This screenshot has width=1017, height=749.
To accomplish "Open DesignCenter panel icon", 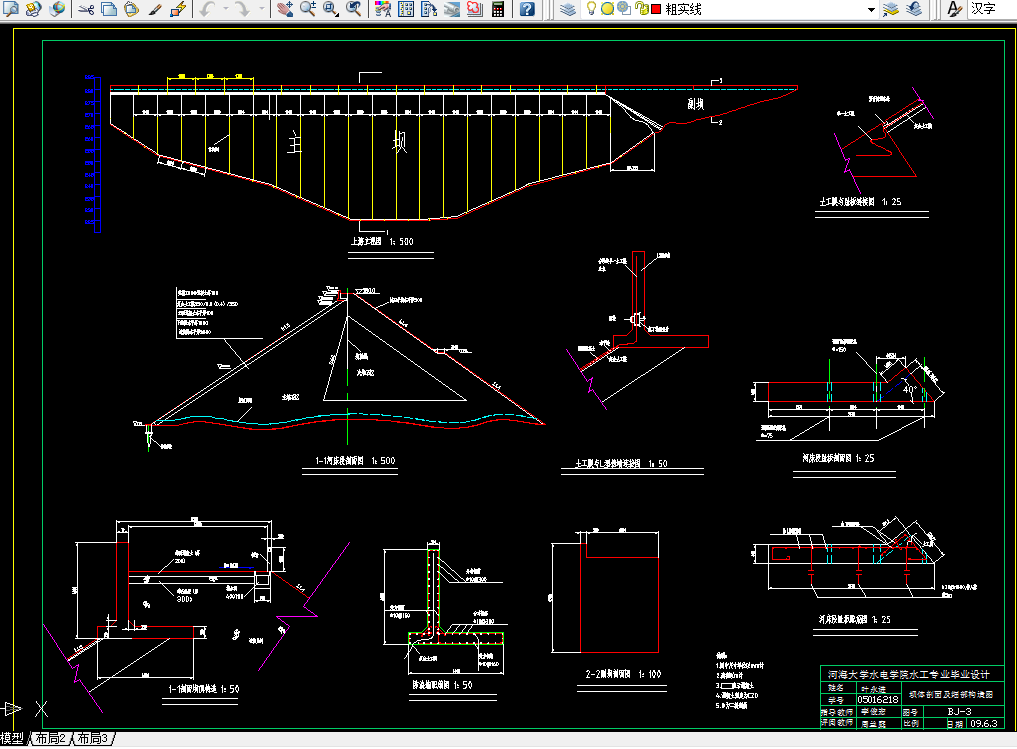I will coord(406,9).
